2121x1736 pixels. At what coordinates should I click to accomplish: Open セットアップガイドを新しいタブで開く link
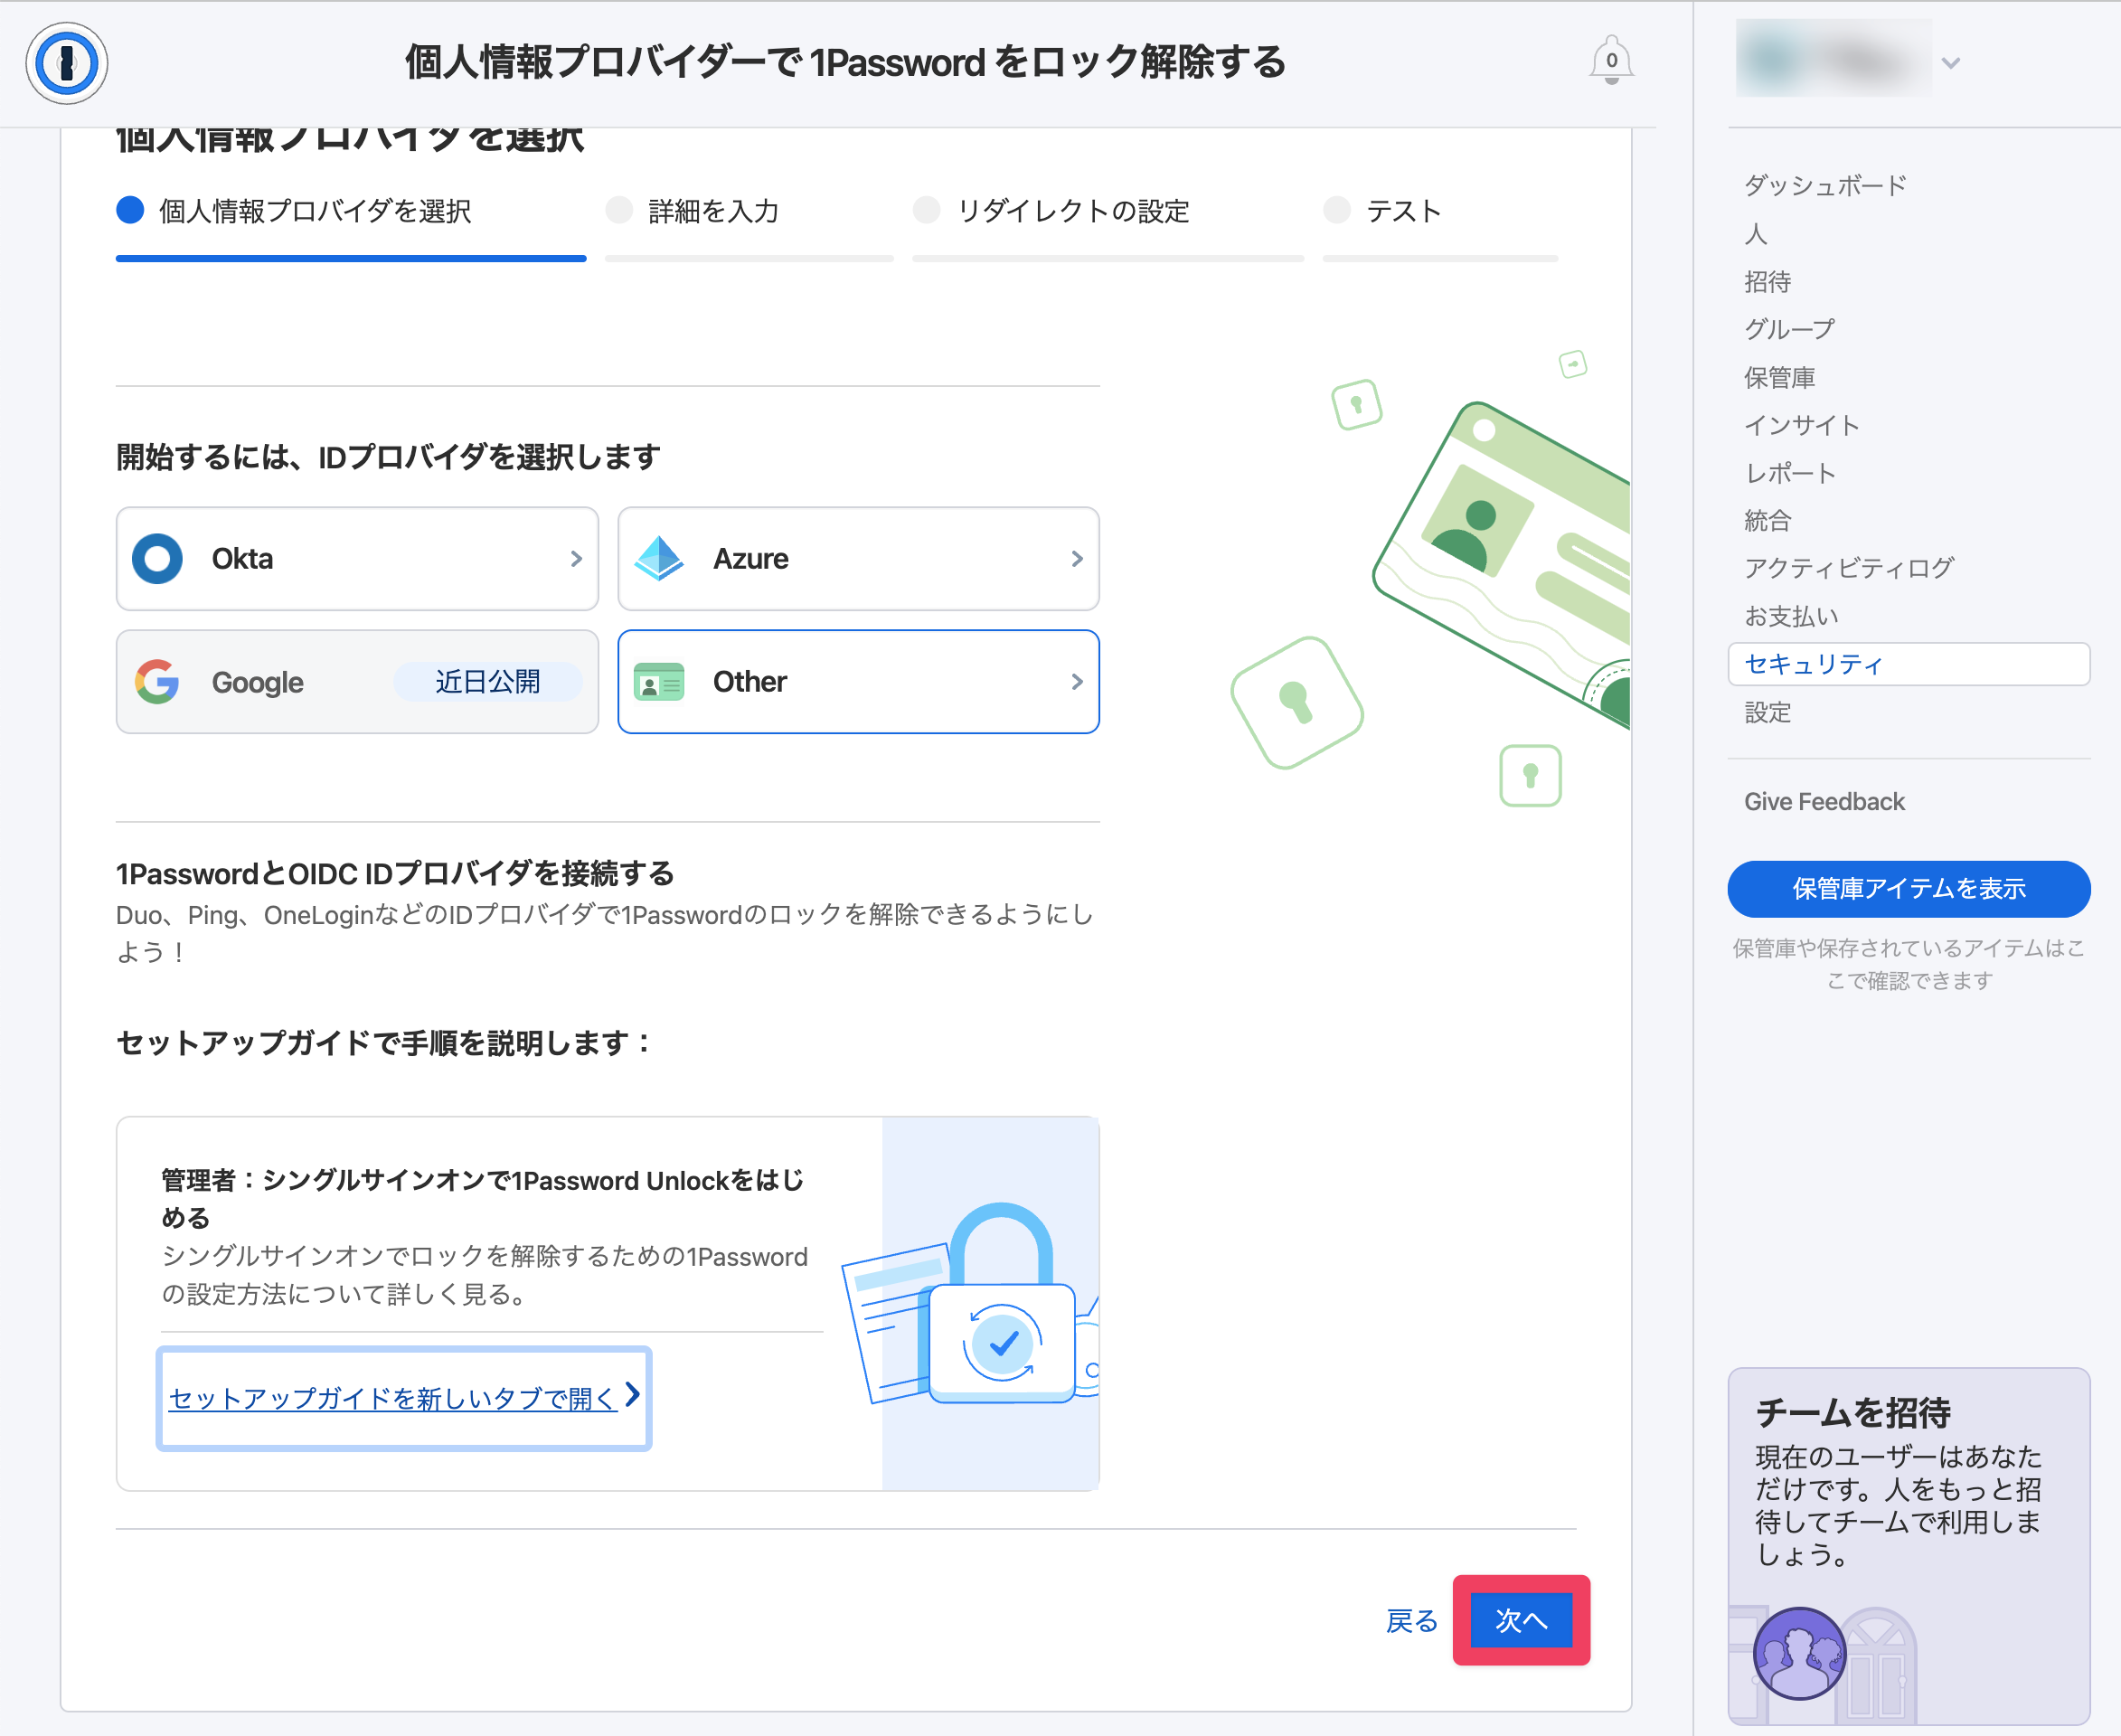click(392, 1398)
